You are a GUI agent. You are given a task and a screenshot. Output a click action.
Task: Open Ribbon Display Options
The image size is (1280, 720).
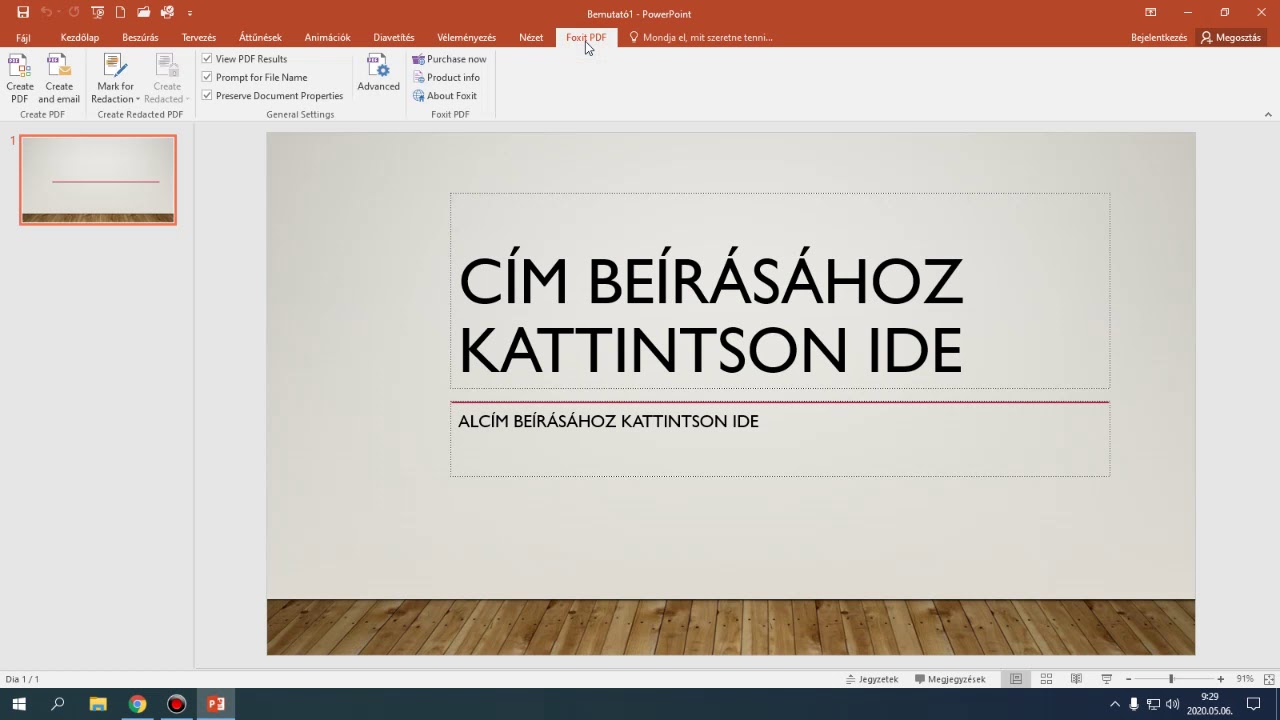click(x=1150, y=13)
